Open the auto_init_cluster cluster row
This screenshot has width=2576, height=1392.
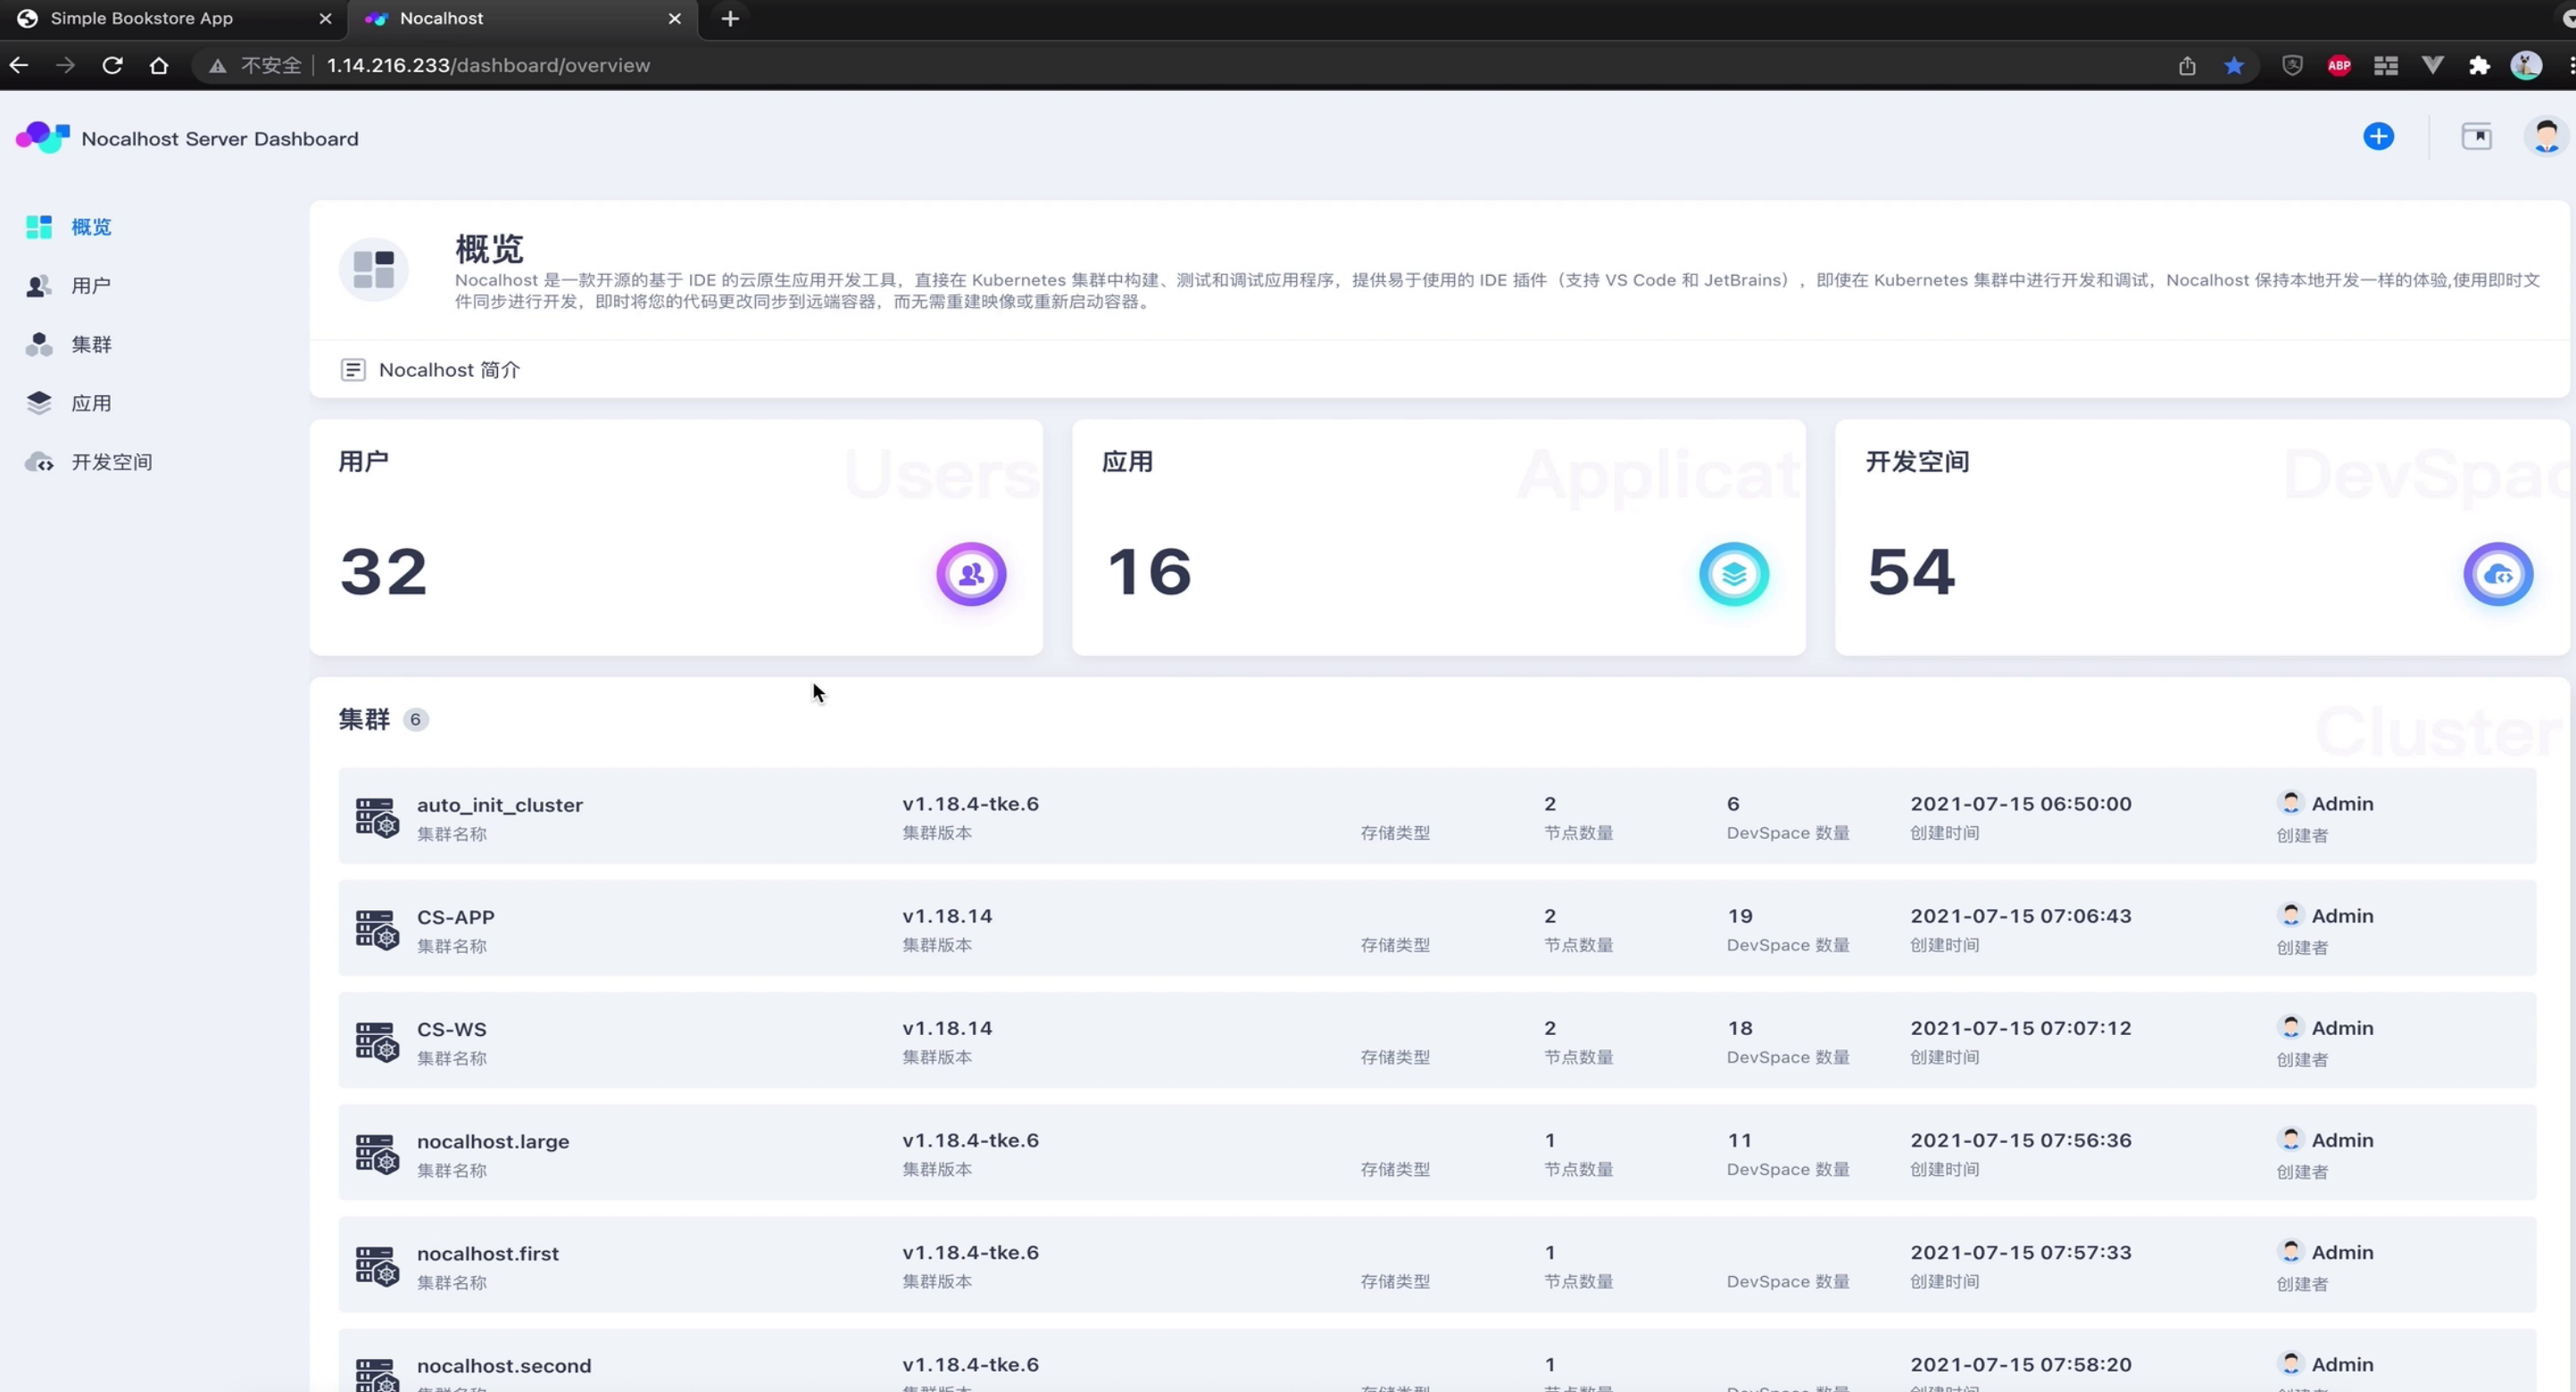coord(499,805)
